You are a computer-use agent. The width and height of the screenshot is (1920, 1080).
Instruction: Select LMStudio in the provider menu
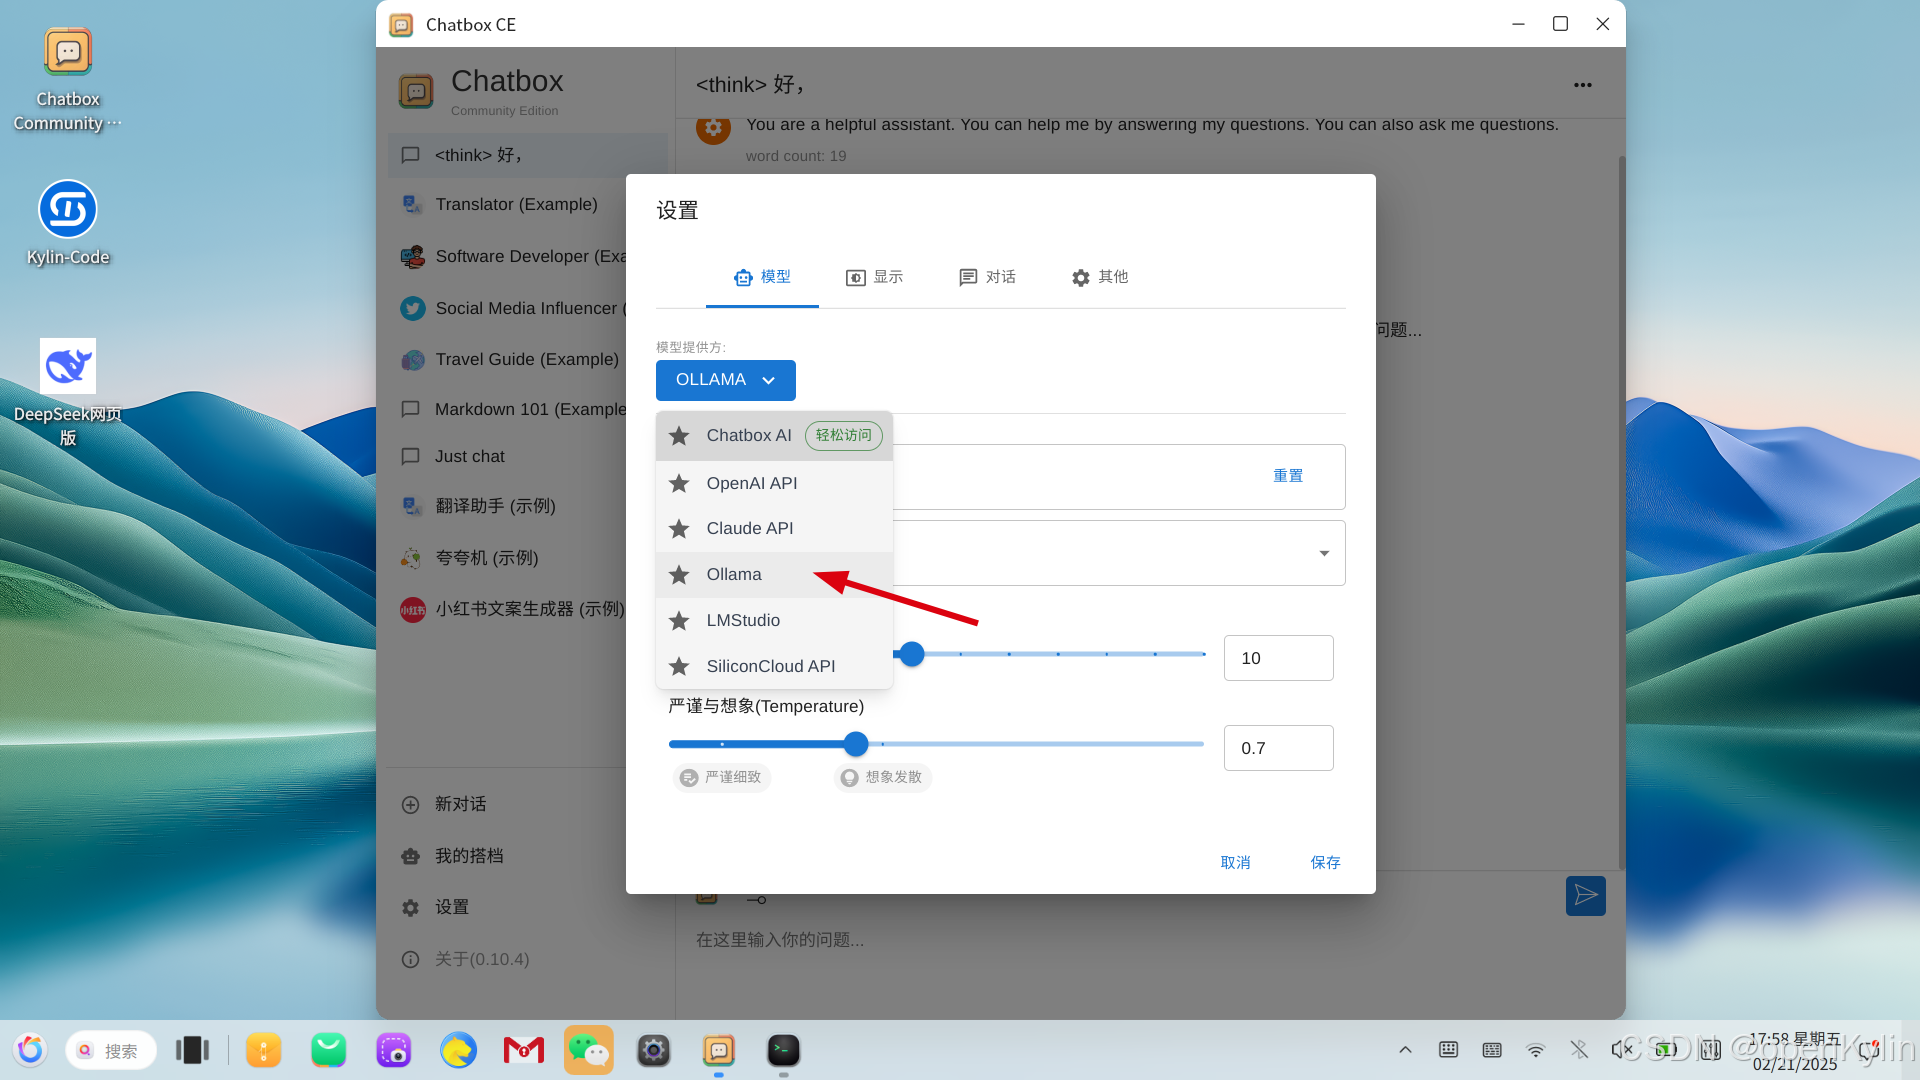(x=742, y=620)
